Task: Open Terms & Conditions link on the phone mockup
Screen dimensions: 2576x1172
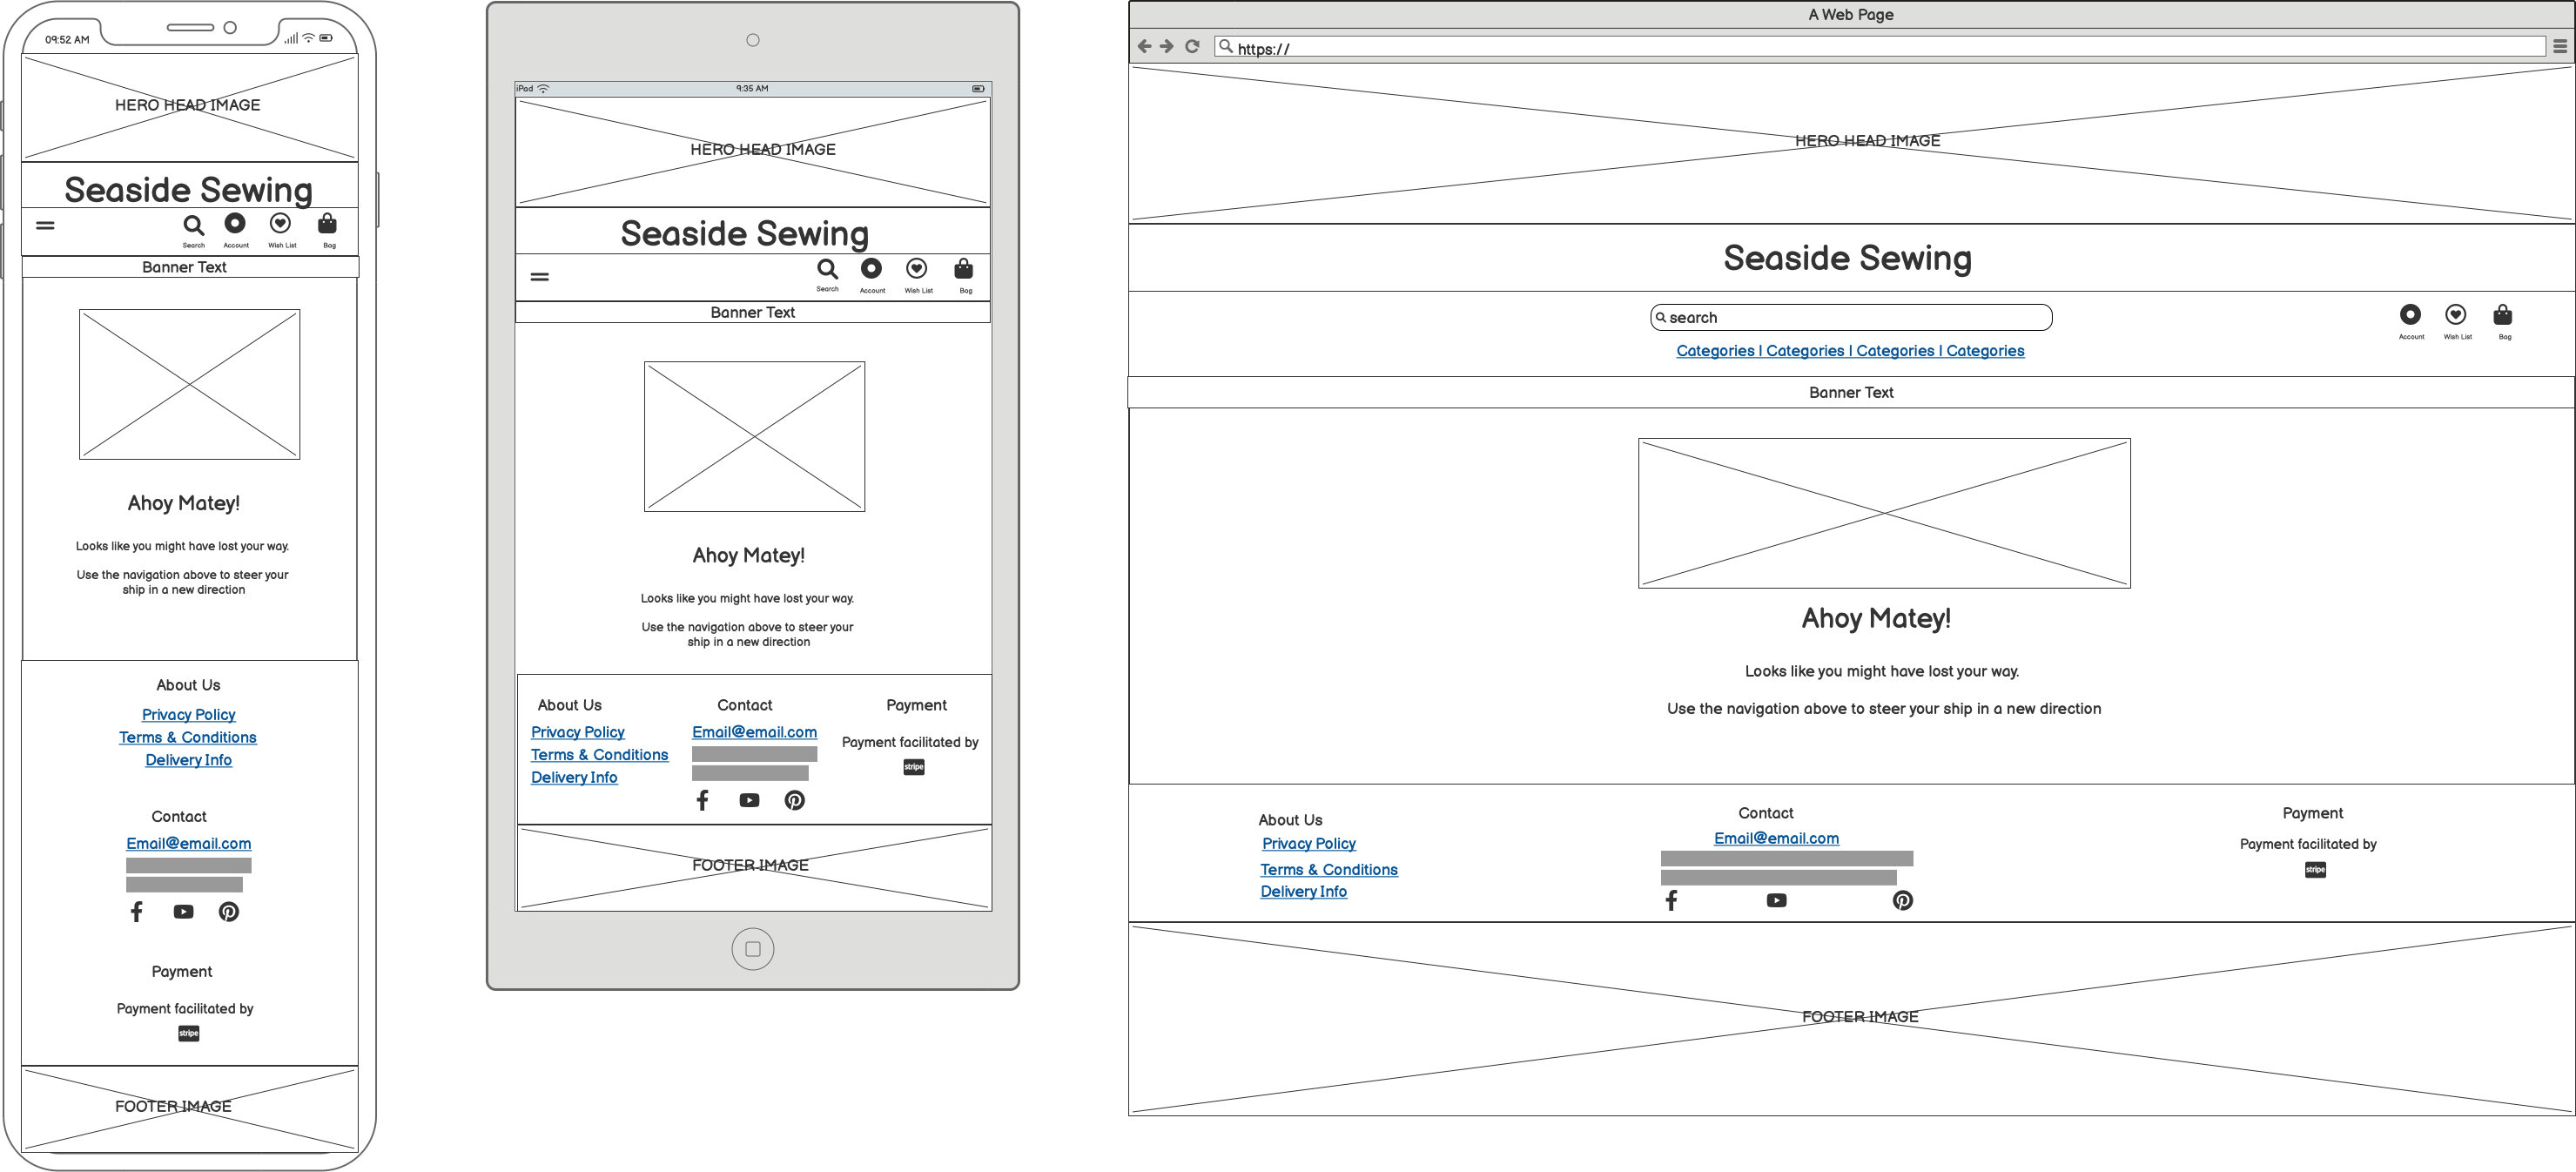Action: [x=188, y=738]
